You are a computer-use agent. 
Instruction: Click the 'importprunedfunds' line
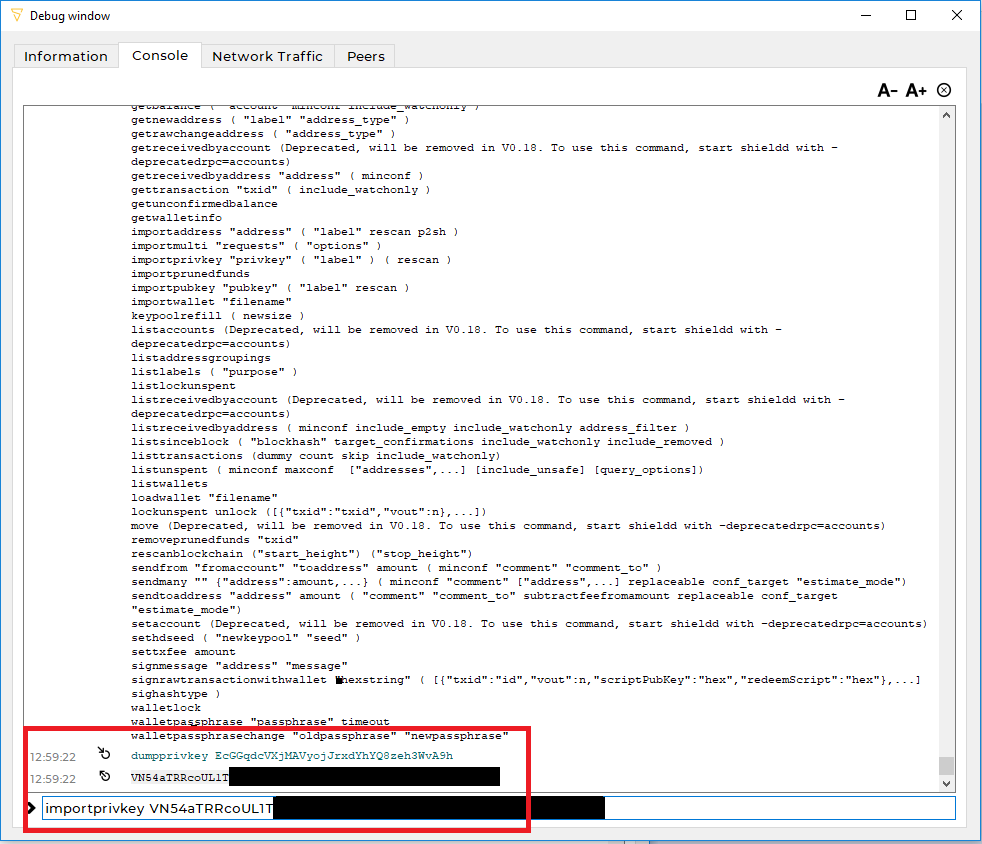190,274
